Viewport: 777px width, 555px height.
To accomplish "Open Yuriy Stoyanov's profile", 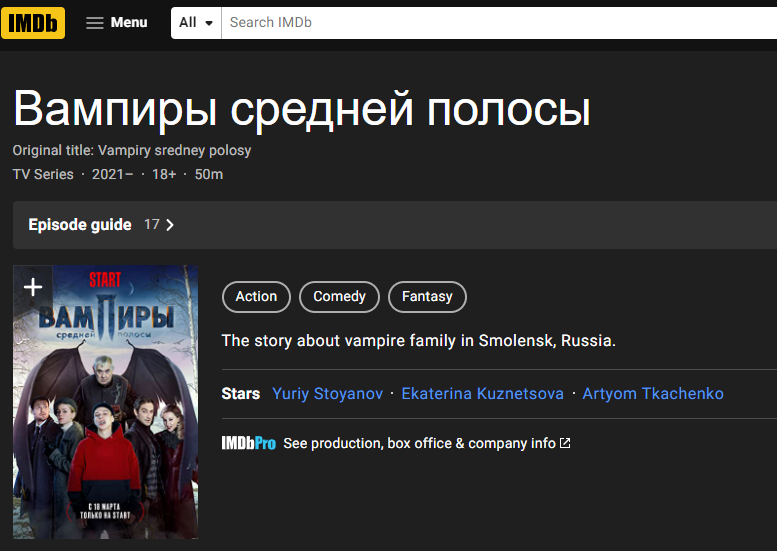I will pyautogui.click(x=327, y=394).
